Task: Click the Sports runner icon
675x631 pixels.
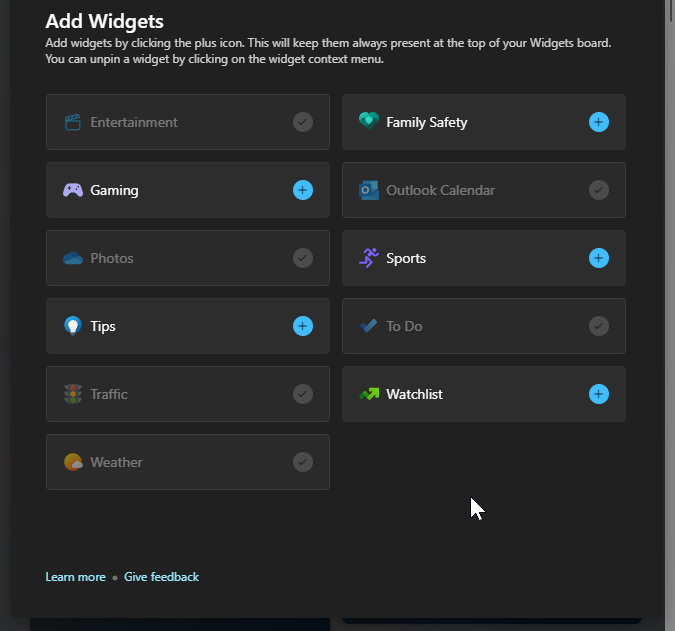Action: (369, 258)
